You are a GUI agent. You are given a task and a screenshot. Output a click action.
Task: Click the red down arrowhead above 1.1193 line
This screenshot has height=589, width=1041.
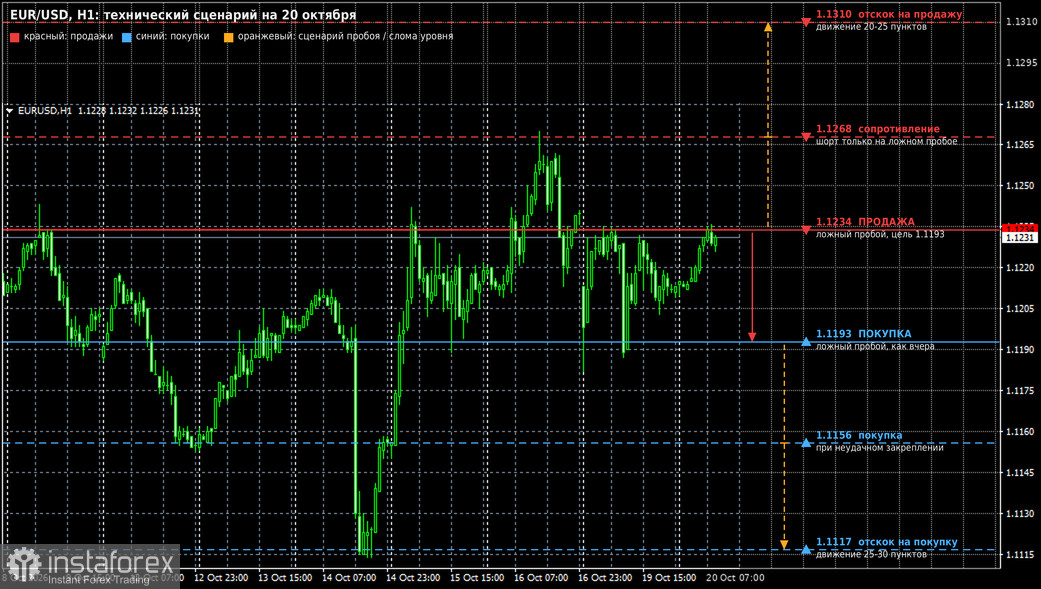tap(752, 337)
